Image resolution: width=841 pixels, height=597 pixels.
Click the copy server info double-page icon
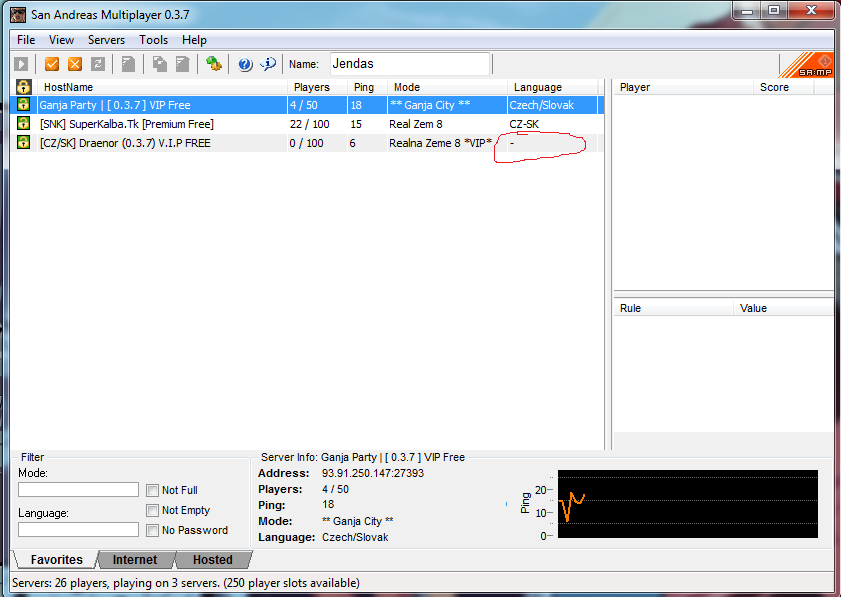pyautogui.click(x=160, y=64)
